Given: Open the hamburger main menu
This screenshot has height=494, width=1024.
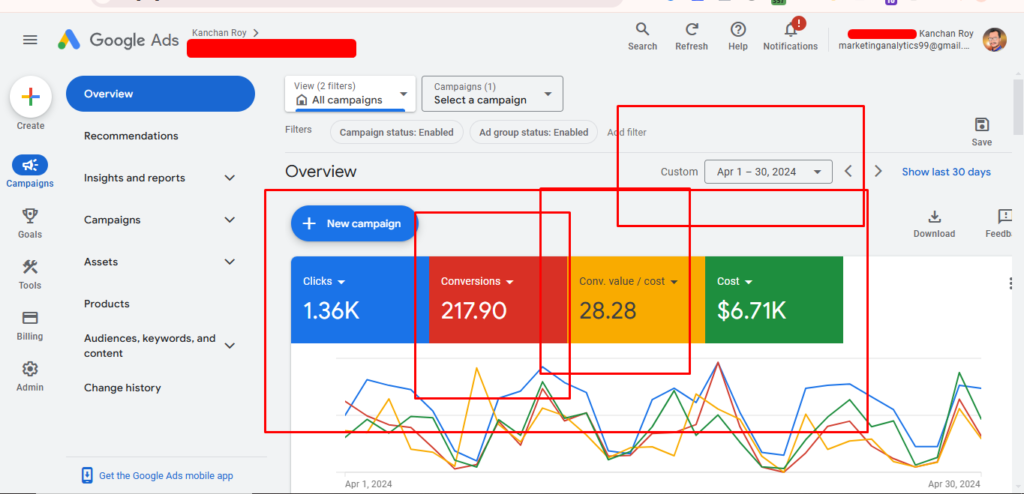Looking at the screenshot, I should click(x=30, y=40).
